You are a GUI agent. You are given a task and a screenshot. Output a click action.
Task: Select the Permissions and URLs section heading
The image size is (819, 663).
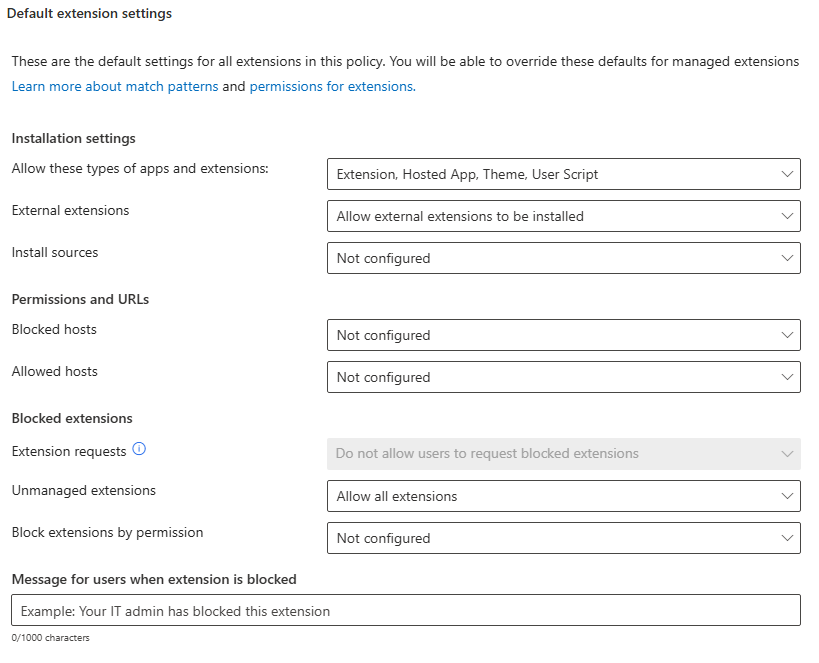click(80, 299)
